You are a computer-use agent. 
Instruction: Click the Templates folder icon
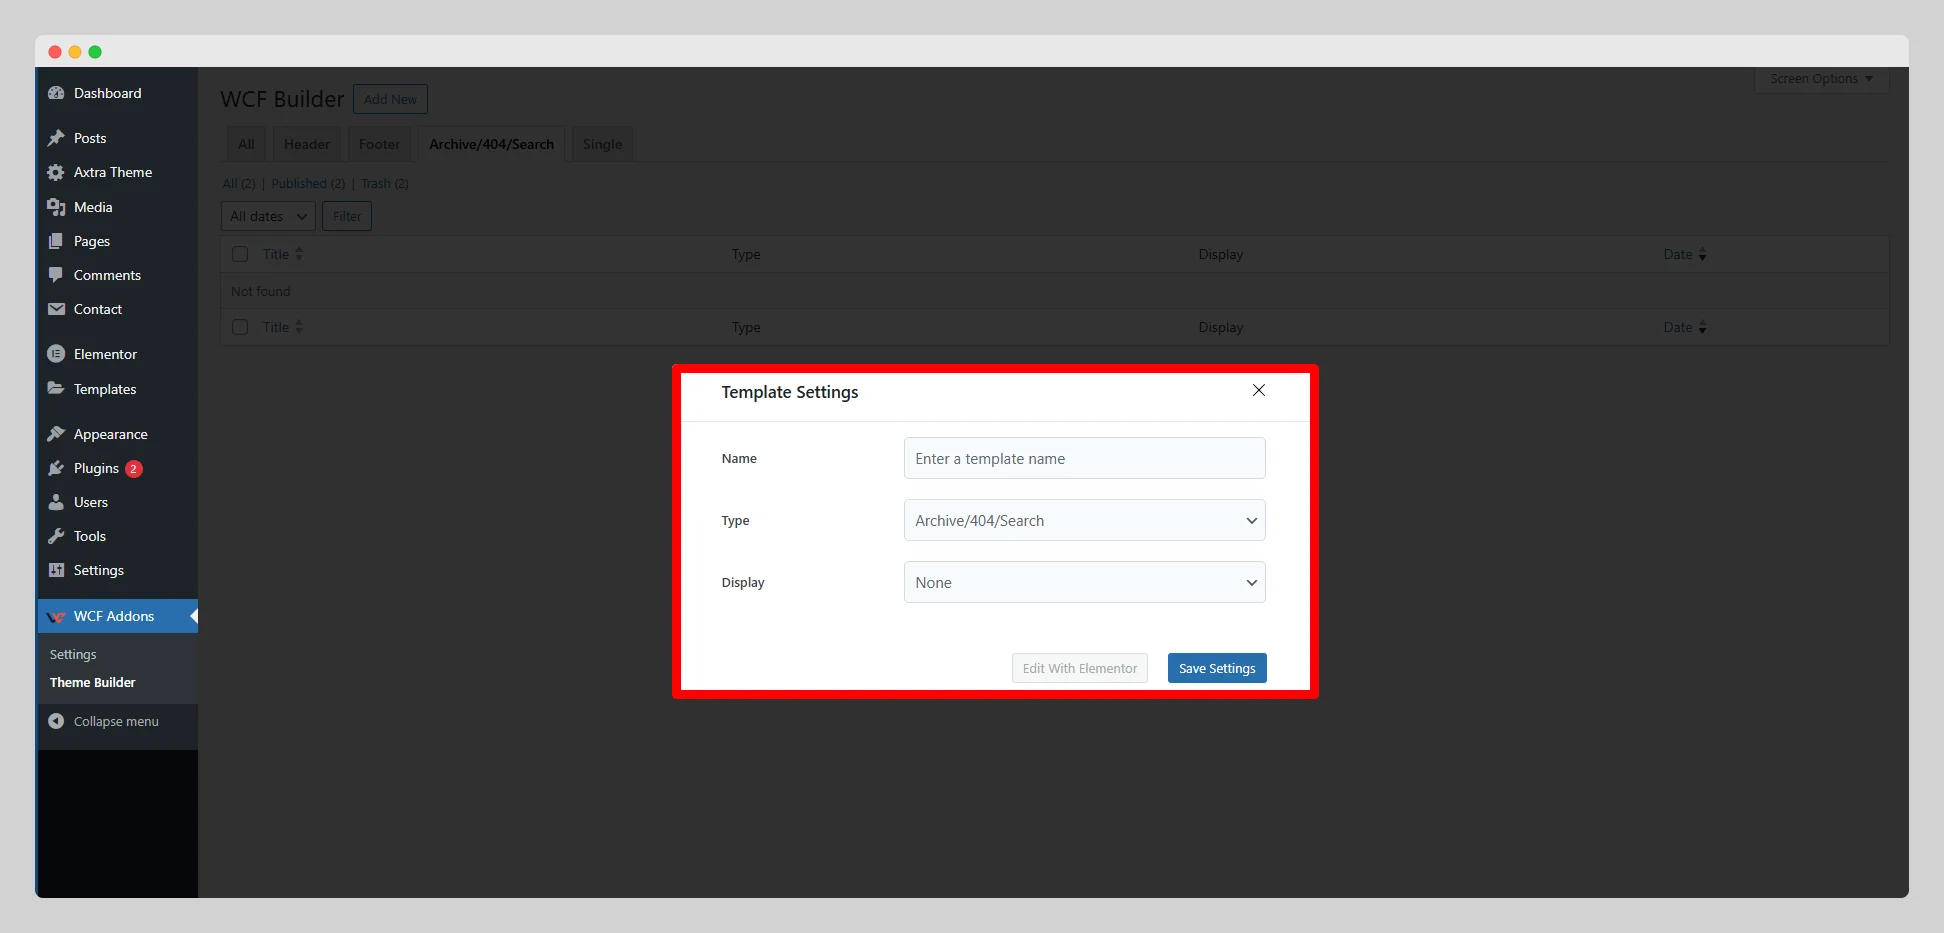[56, 389]
